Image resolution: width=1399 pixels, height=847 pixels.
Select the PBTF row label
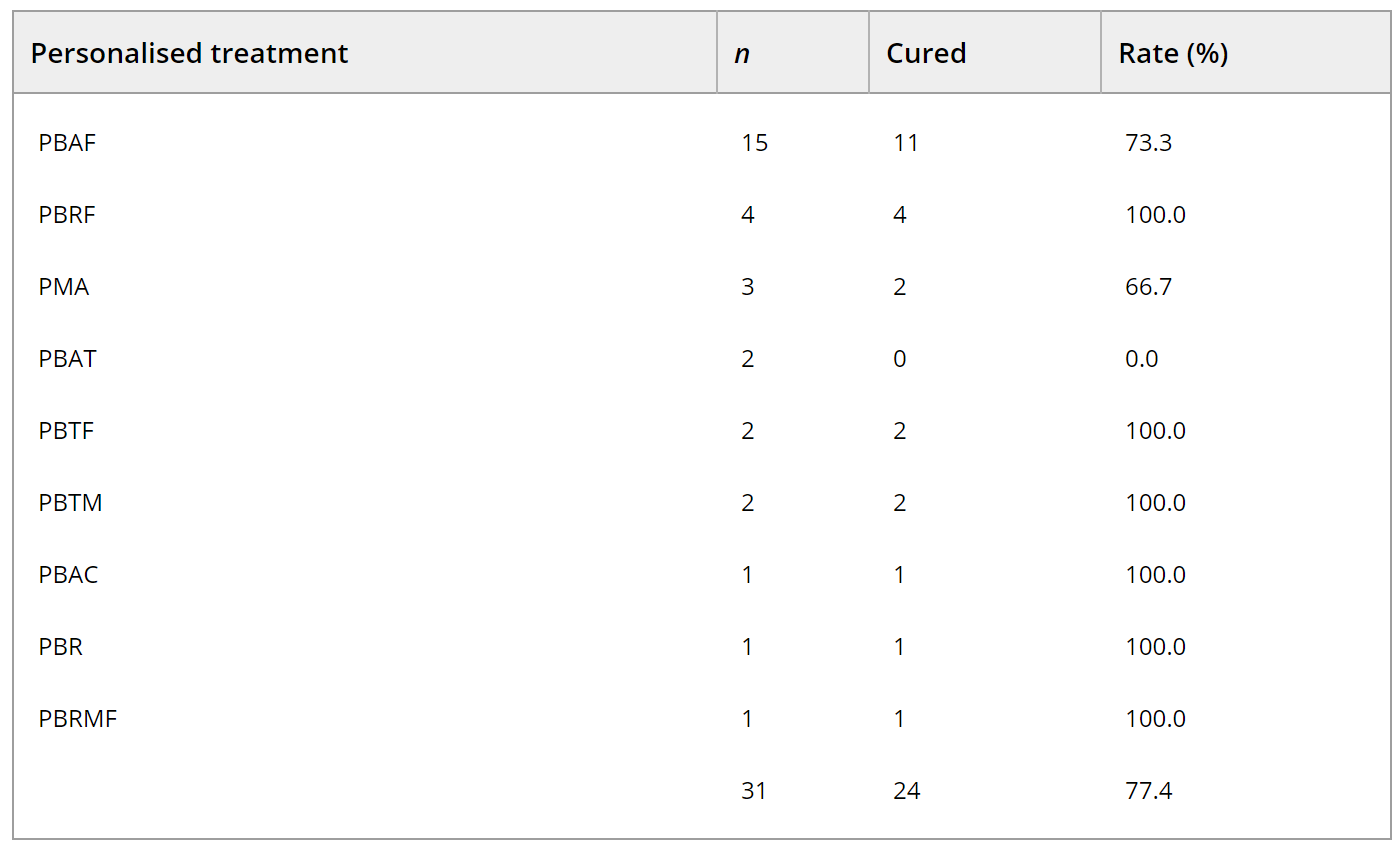point(67,431)
